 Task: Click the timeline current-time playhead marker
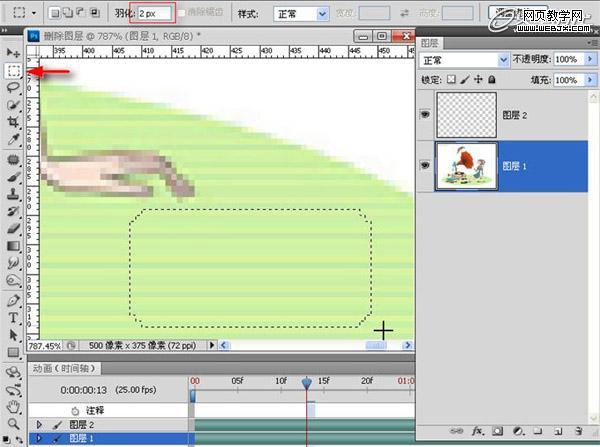point(308,381)
